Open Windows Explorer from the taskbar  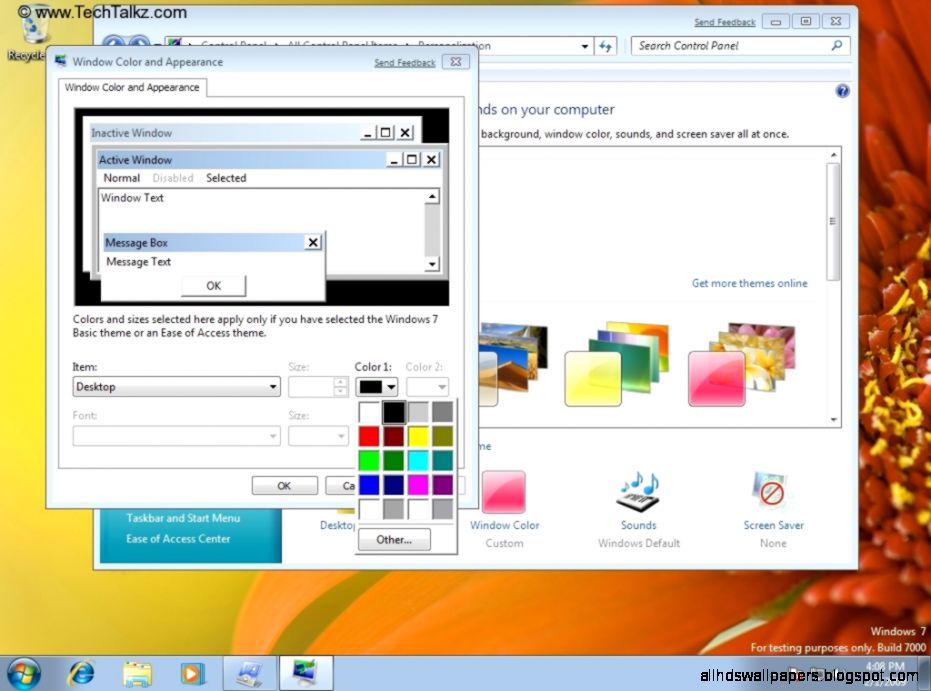136,672
